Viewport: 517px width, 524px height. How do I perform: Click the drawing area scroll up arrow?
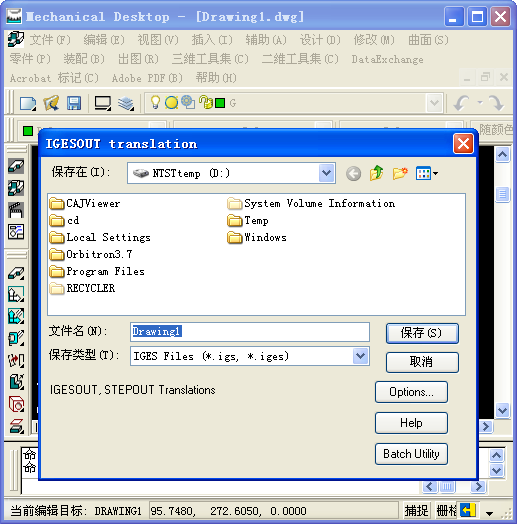[x=502, y=154]
